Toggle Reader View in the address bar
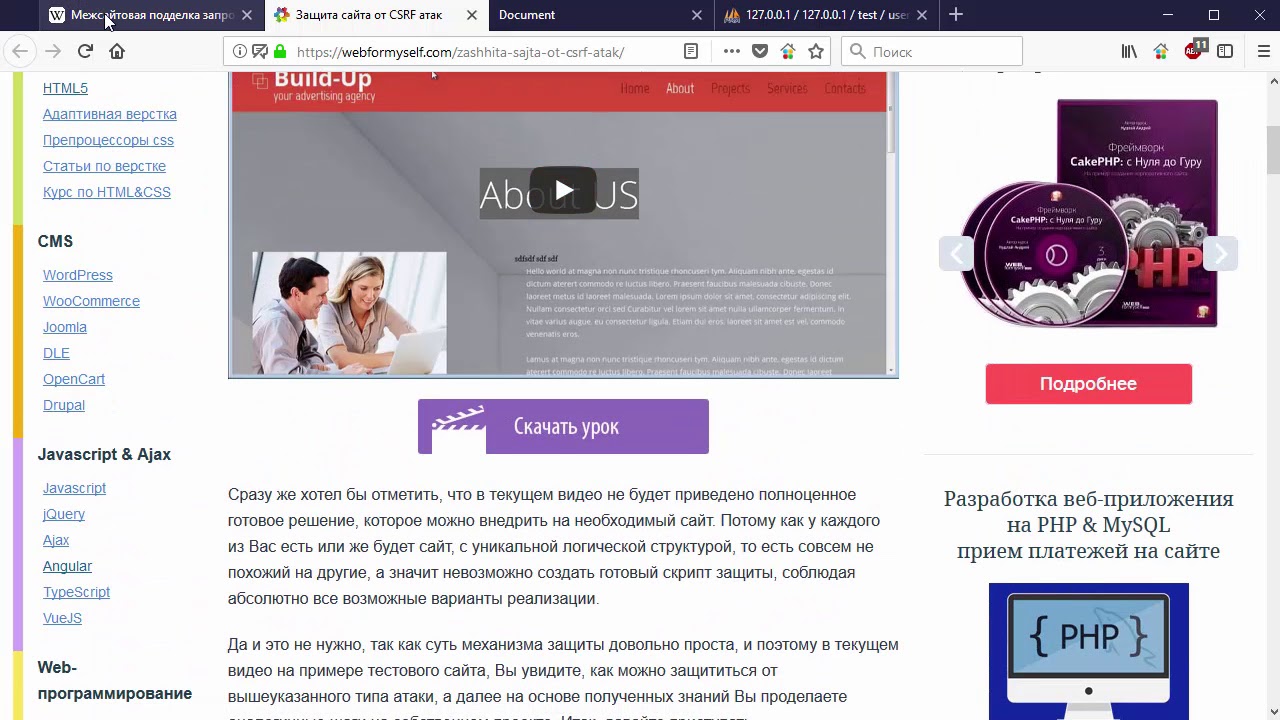 691,52
